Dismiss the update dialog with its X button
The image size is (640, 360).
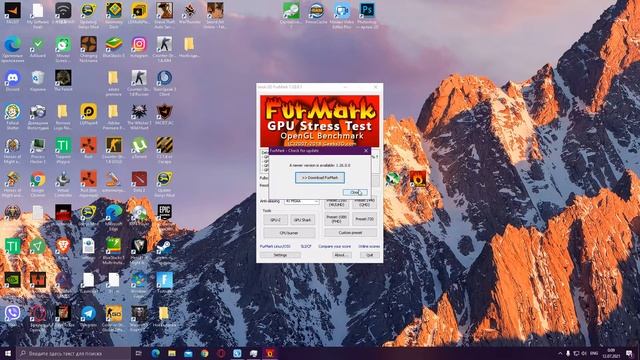366,151
